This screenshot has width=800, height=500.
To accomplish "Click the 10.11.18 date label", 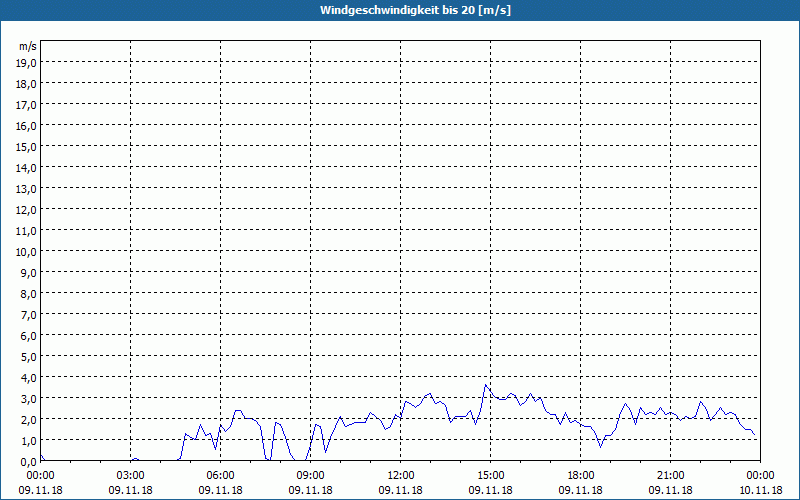I will (x=760, y=490).
